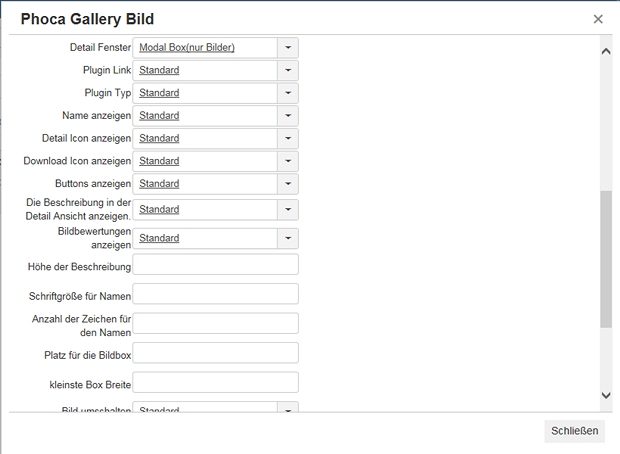Image resolution: width=620 pixels, height=454 pixels.
Task: Click the vertical scrollbar thumb
Action: 605,259
